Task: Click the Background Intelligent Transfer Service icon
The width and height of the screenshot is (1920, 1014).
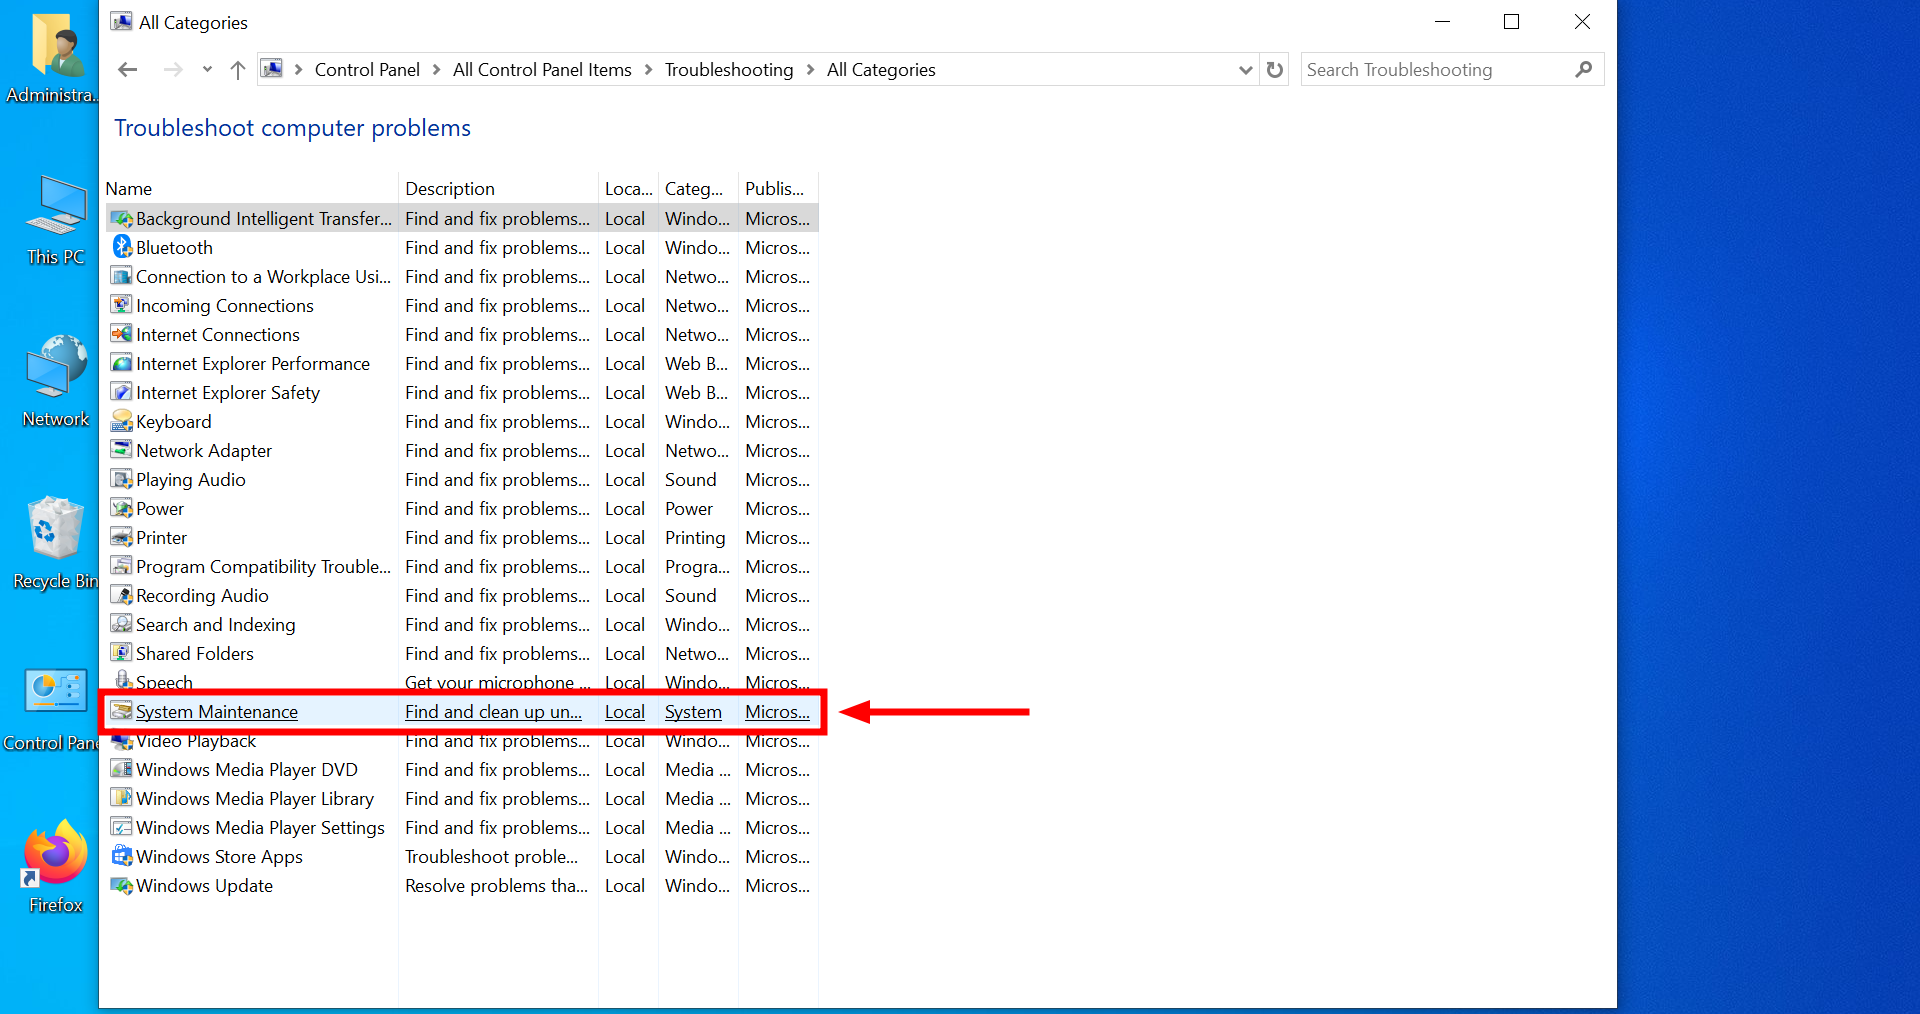Action: coord(122,218)
